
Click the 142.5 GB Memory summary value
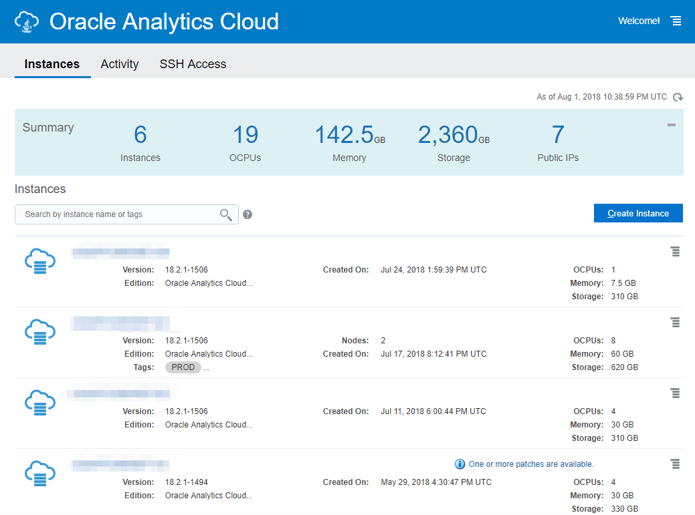point(350,134)
